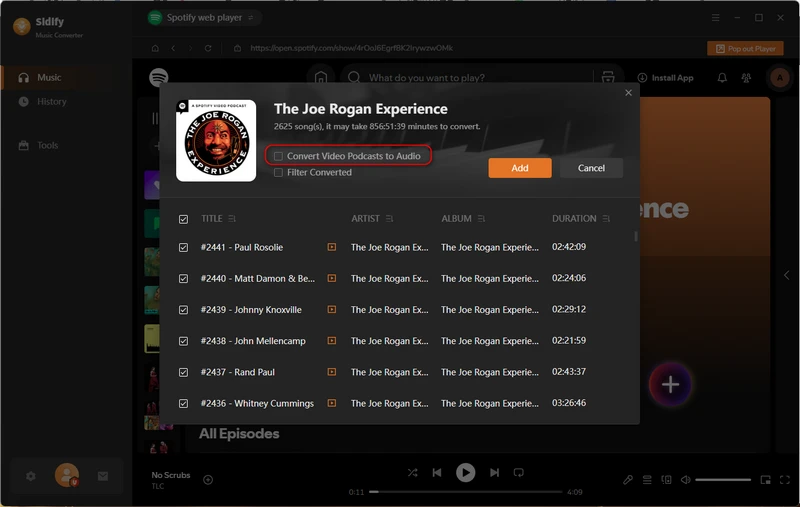This screenshot has width=800, height=507.
Task: Click the video icon on #2437 row
Action: point(332,372)
